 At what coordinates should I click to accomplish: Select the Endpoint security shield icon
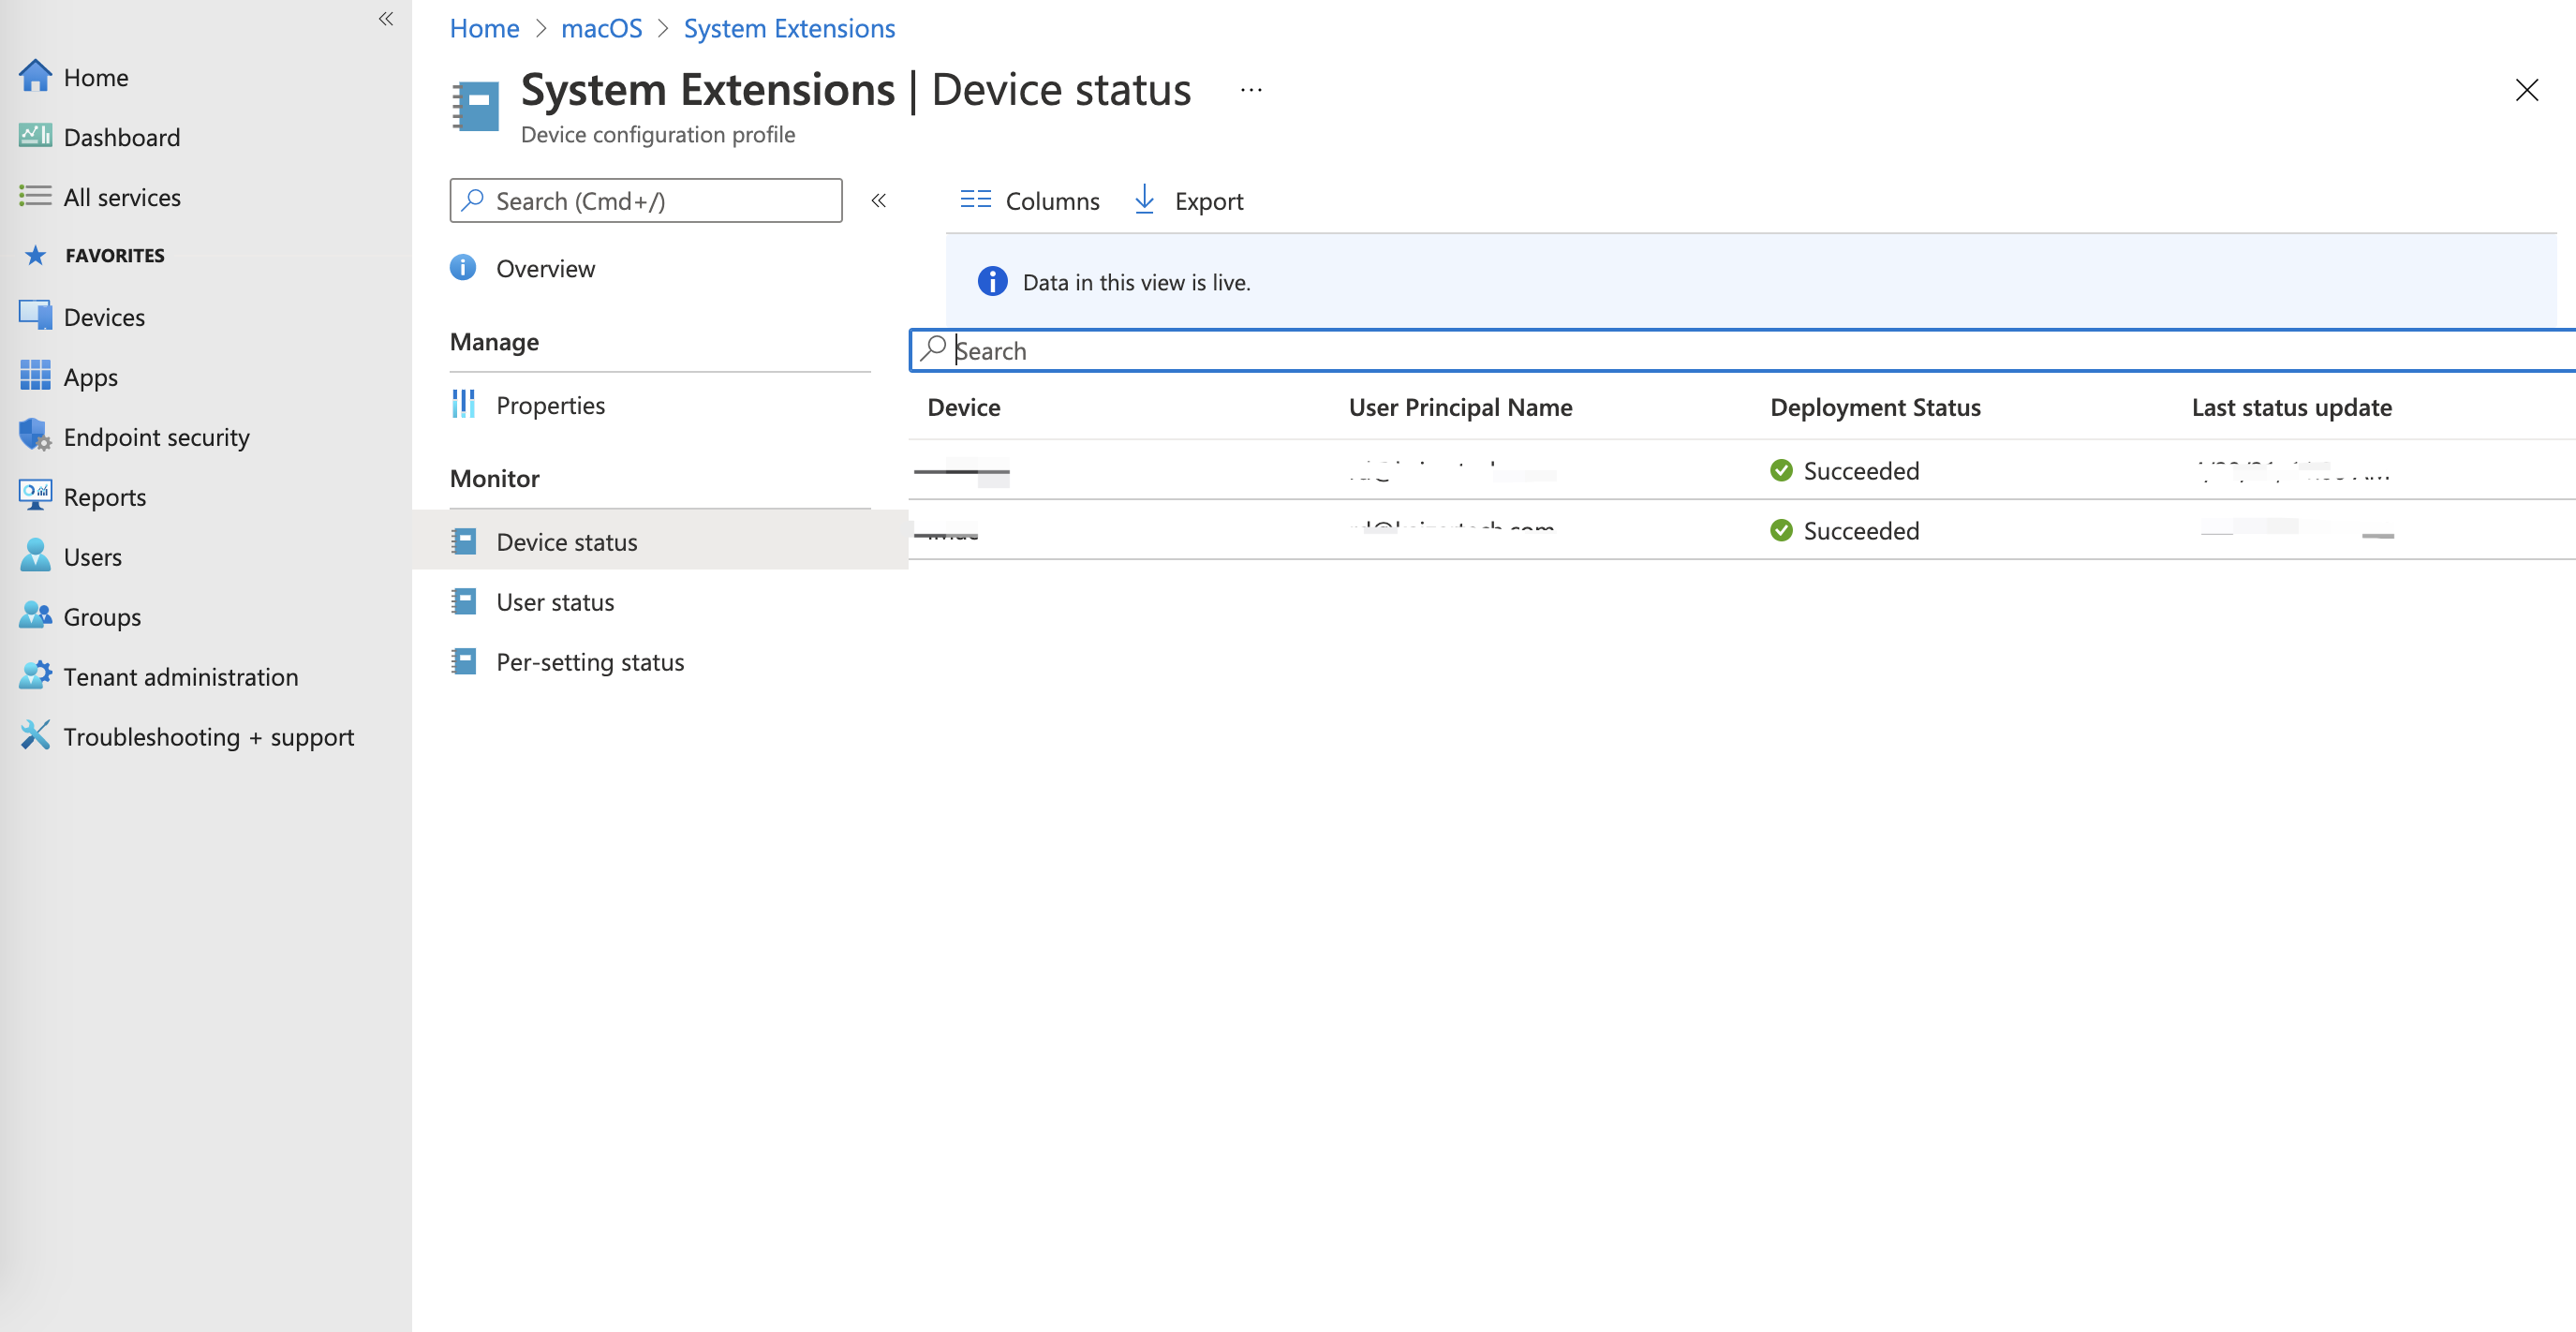(35, 436)
